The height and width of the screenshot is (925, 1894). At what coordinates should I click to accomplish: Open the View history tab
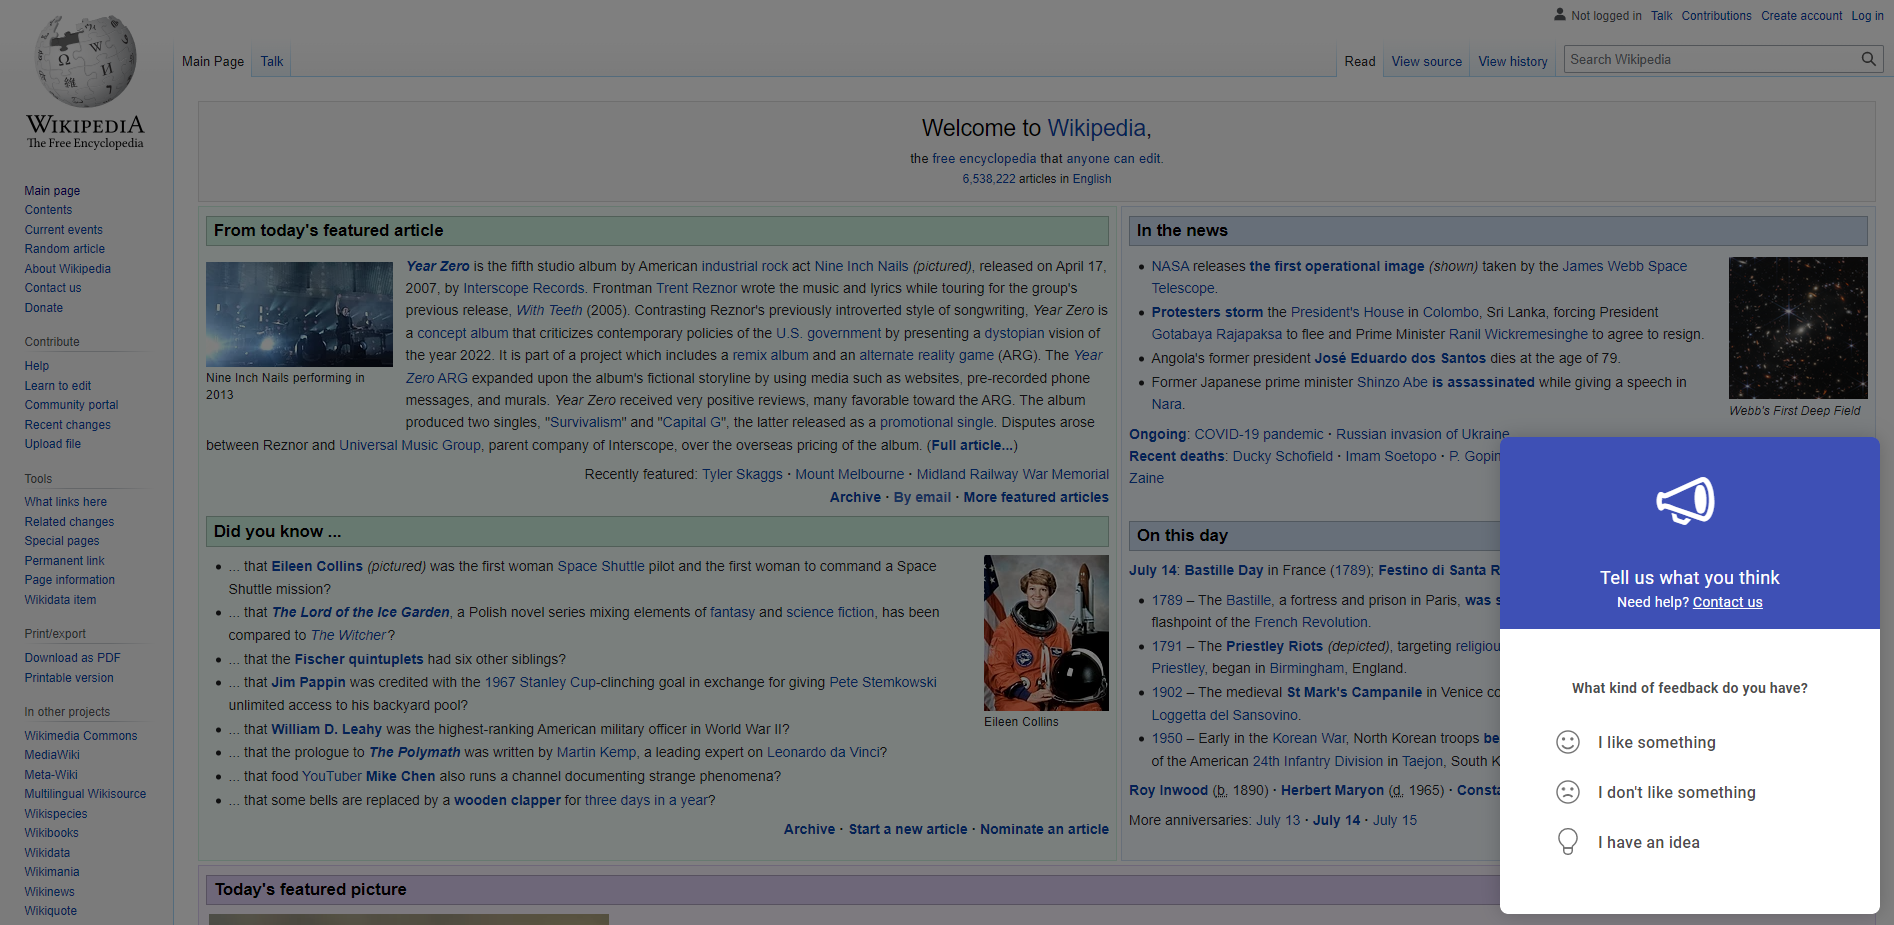[1513, 61]
